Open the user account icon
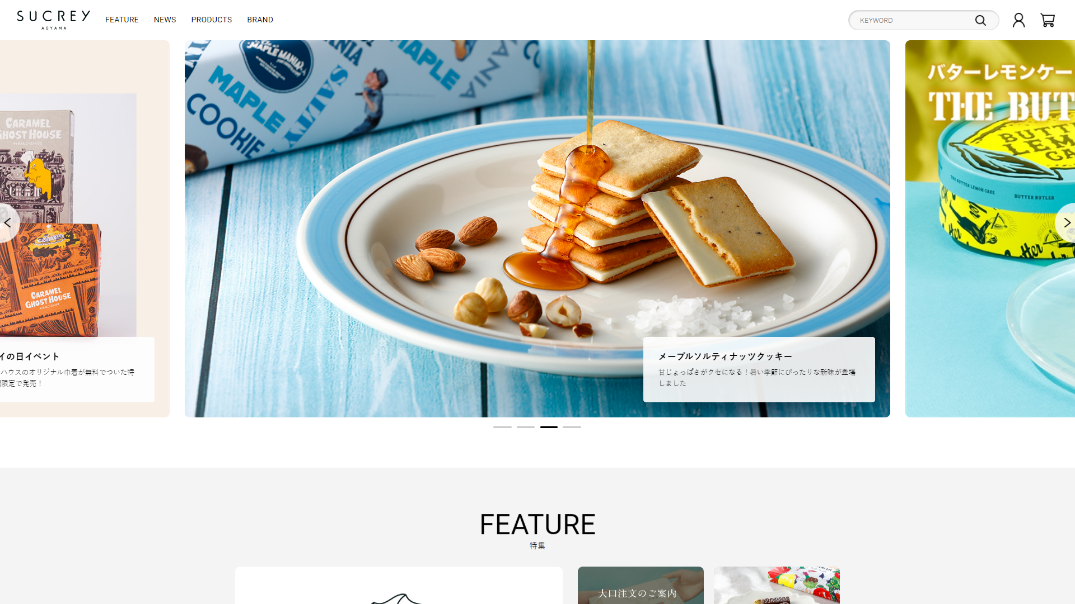The height and width of the screenshot is (604, 1075). [x=1019, y=21]
